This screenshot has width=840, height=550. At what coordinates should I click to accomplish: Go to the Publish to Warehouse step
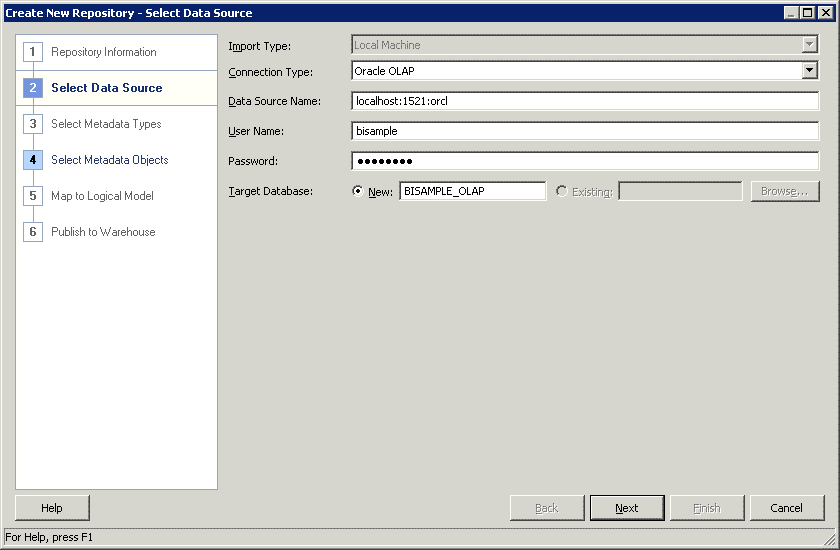click(x=103, y=231)
